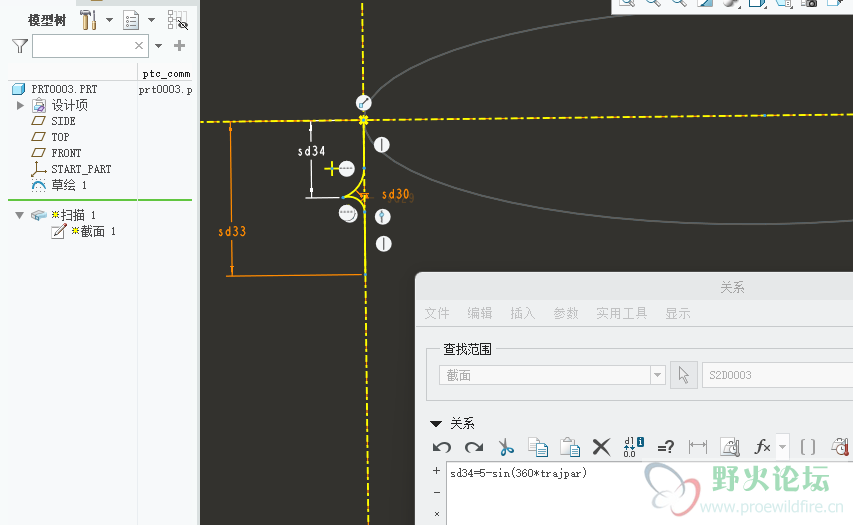Click the point-on-entity constraint symbol

[x=382, y=217]
